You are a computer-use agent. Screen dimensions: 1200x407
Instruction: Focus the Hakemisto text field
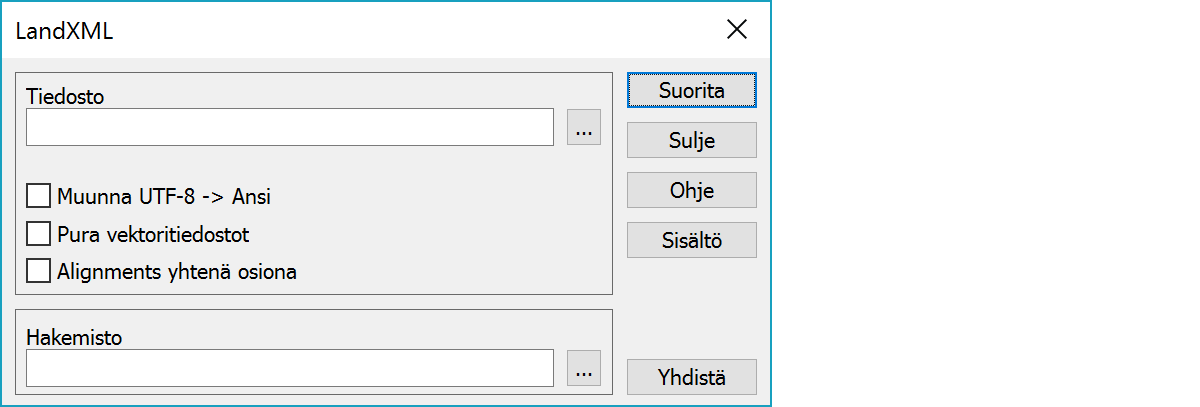(290, 368)
